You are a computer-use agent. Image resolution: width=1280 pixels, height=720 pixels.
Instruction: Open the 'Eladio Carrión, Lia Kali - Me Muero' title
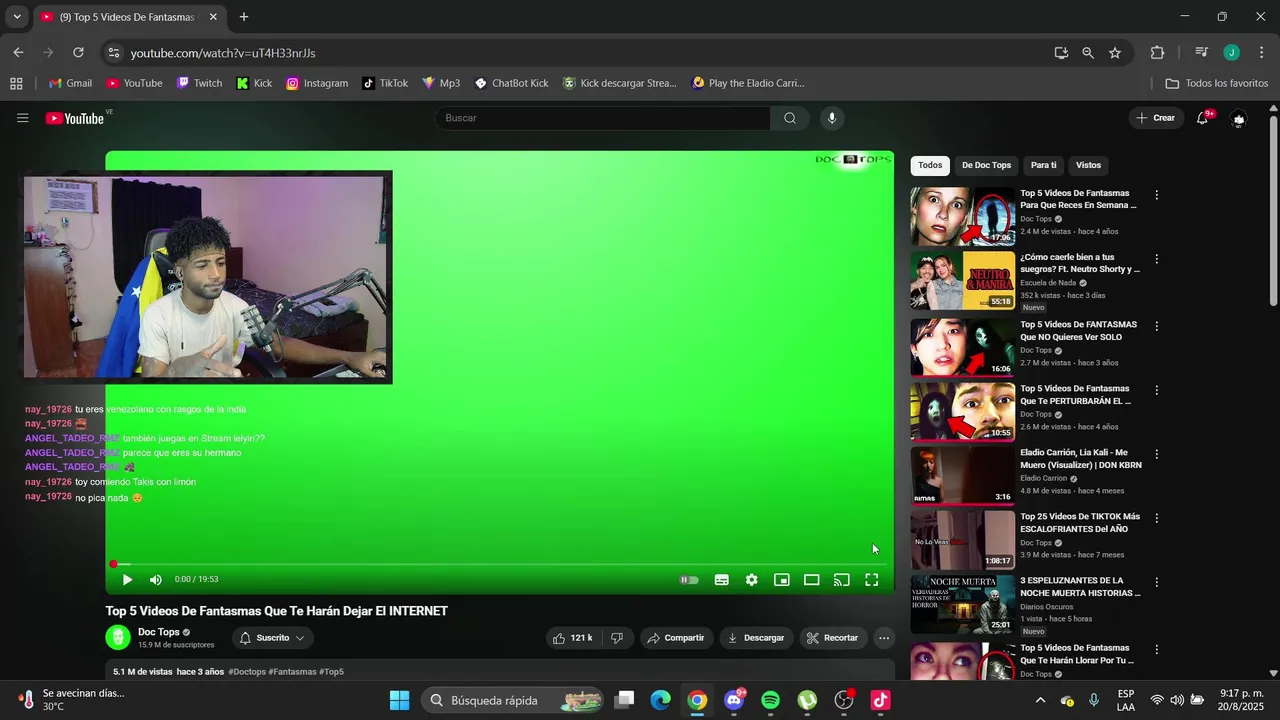tap(1080, 458)
